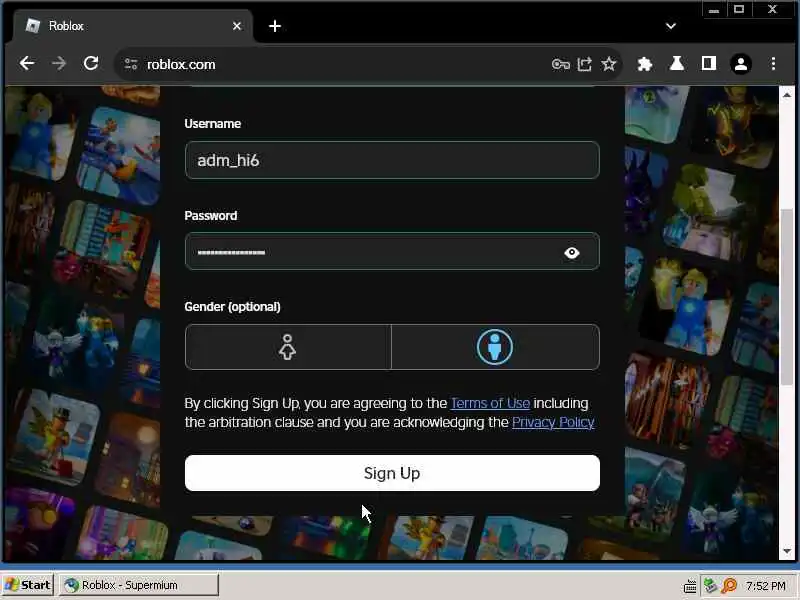The image size is (800, 600).
Task: Edit the Username field
Action: click(x=392, y=160)
